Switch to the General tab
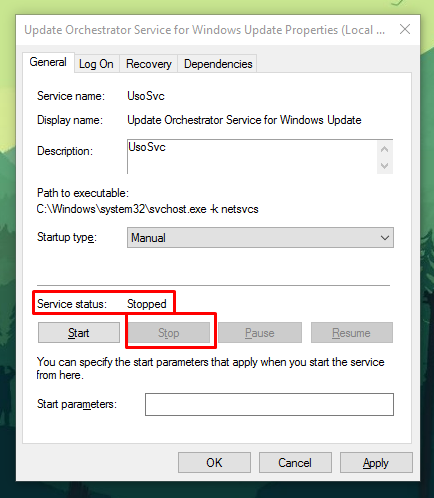 (x=48, y=62)
